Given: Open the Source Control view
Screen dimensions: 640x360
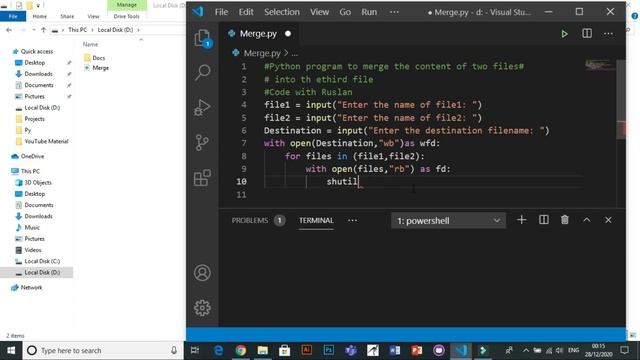Looking at the screenshot, I should [x=202, y=143].
